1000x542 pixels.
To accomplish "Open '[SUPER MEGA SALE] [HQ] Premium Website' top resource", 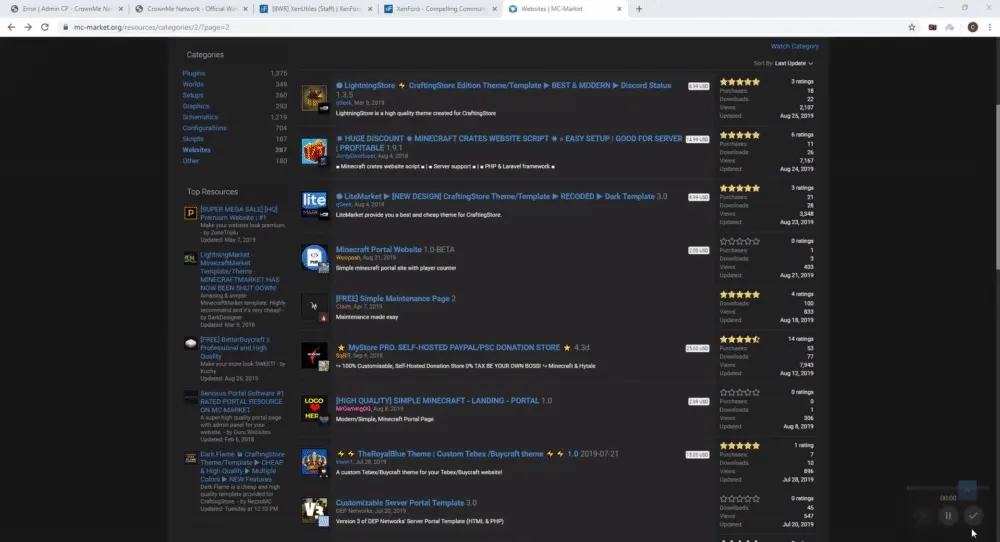I will pos(239,213).
